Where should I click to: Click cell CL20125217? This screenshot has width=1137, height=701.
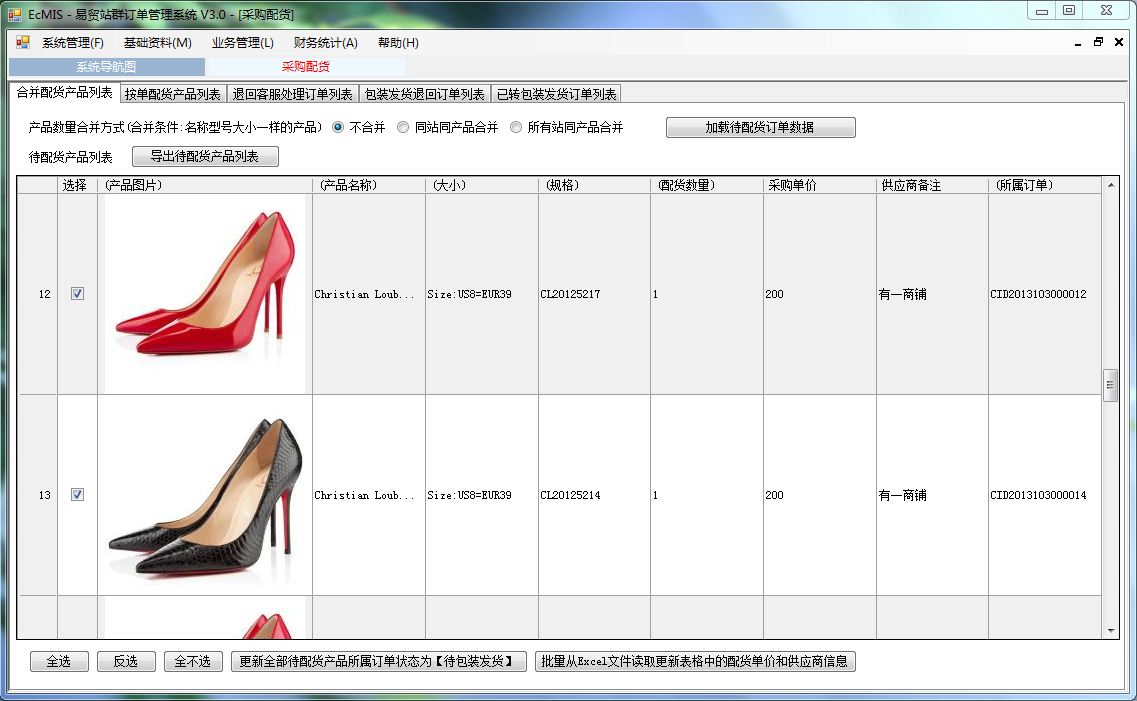[595, 294]
